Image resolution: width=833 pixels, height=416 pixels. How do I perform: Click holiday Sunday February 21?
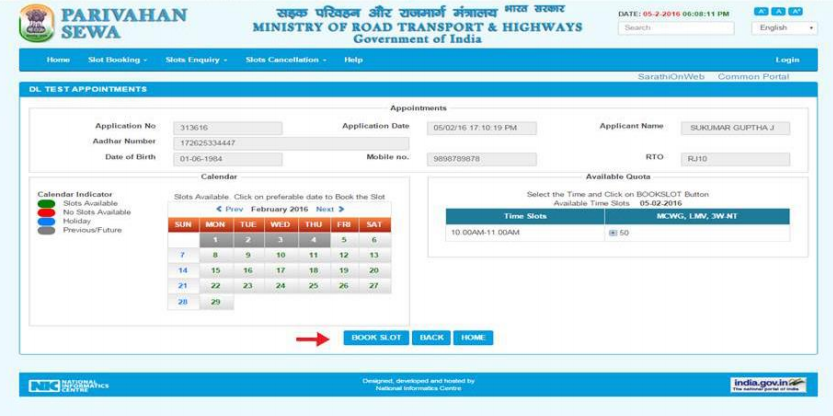pyautogui.click(x=183, y=286)
